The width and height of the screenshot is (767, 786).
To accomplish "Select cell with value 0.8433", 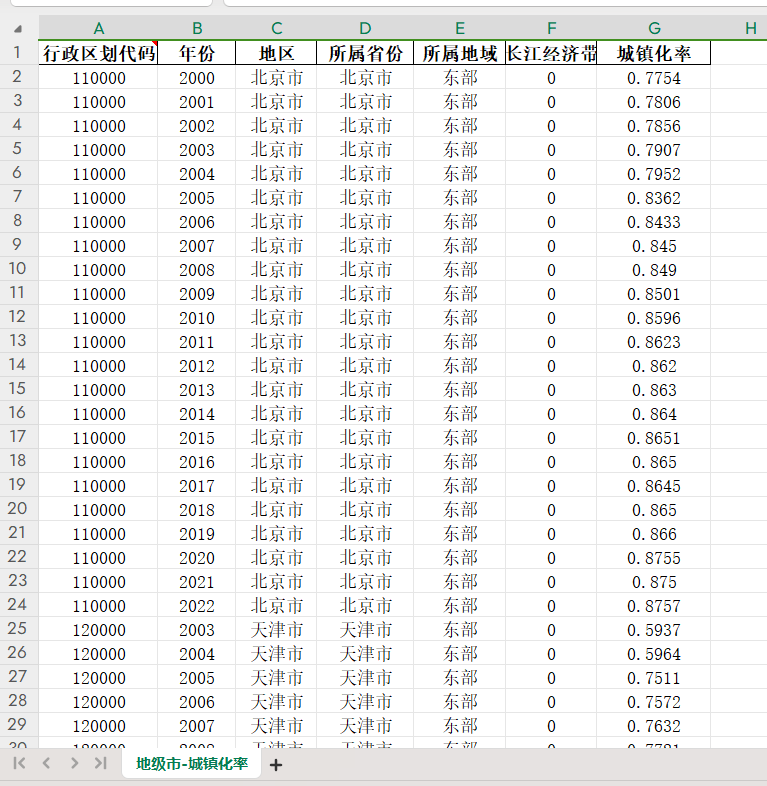I will 654,223.
